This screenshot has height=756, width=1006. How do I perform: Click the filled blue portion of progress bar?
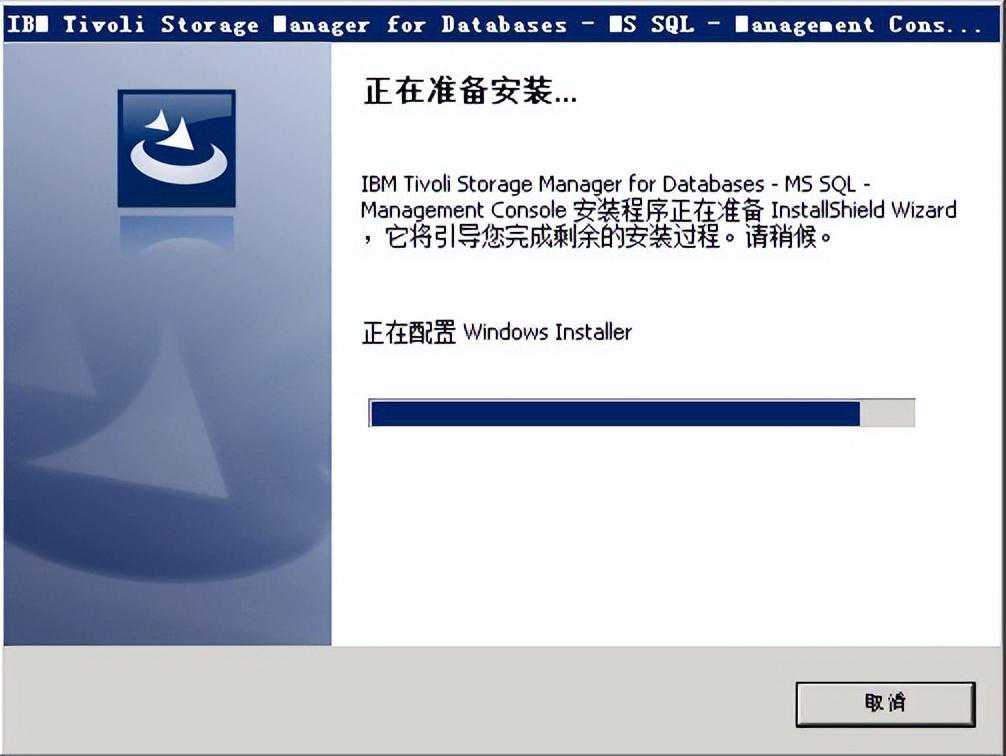point(615,413)
